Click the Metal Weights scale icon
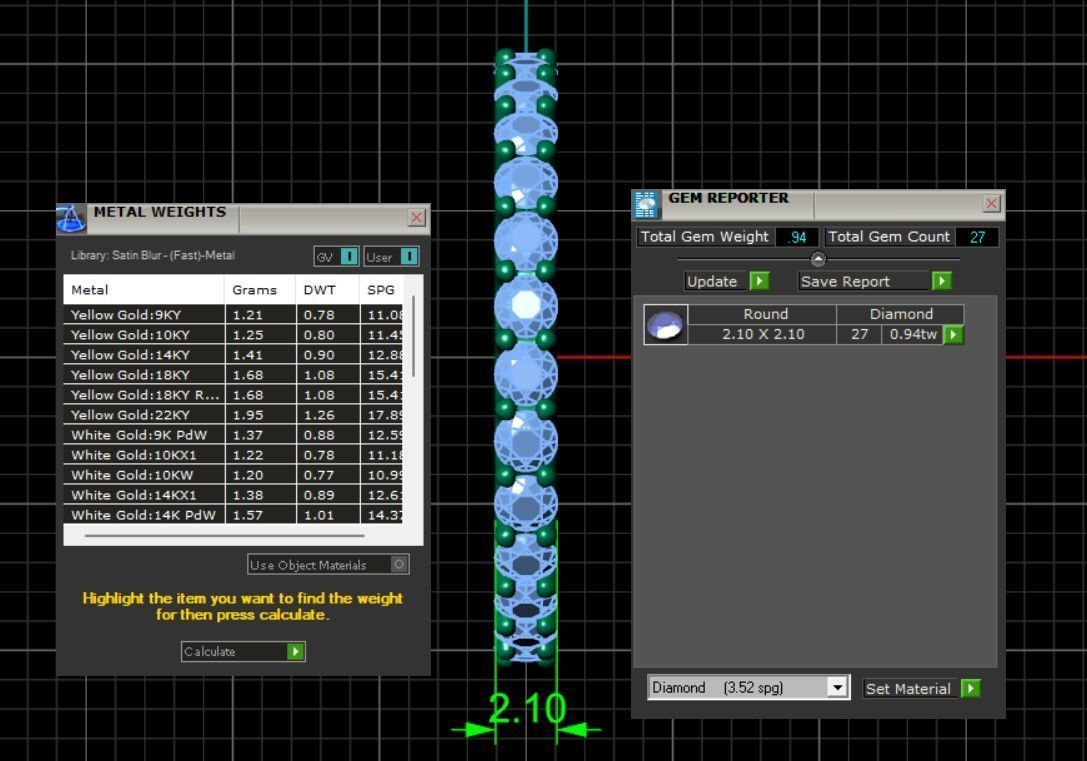This screenshot has width=1087, height=761. [71, 218]
